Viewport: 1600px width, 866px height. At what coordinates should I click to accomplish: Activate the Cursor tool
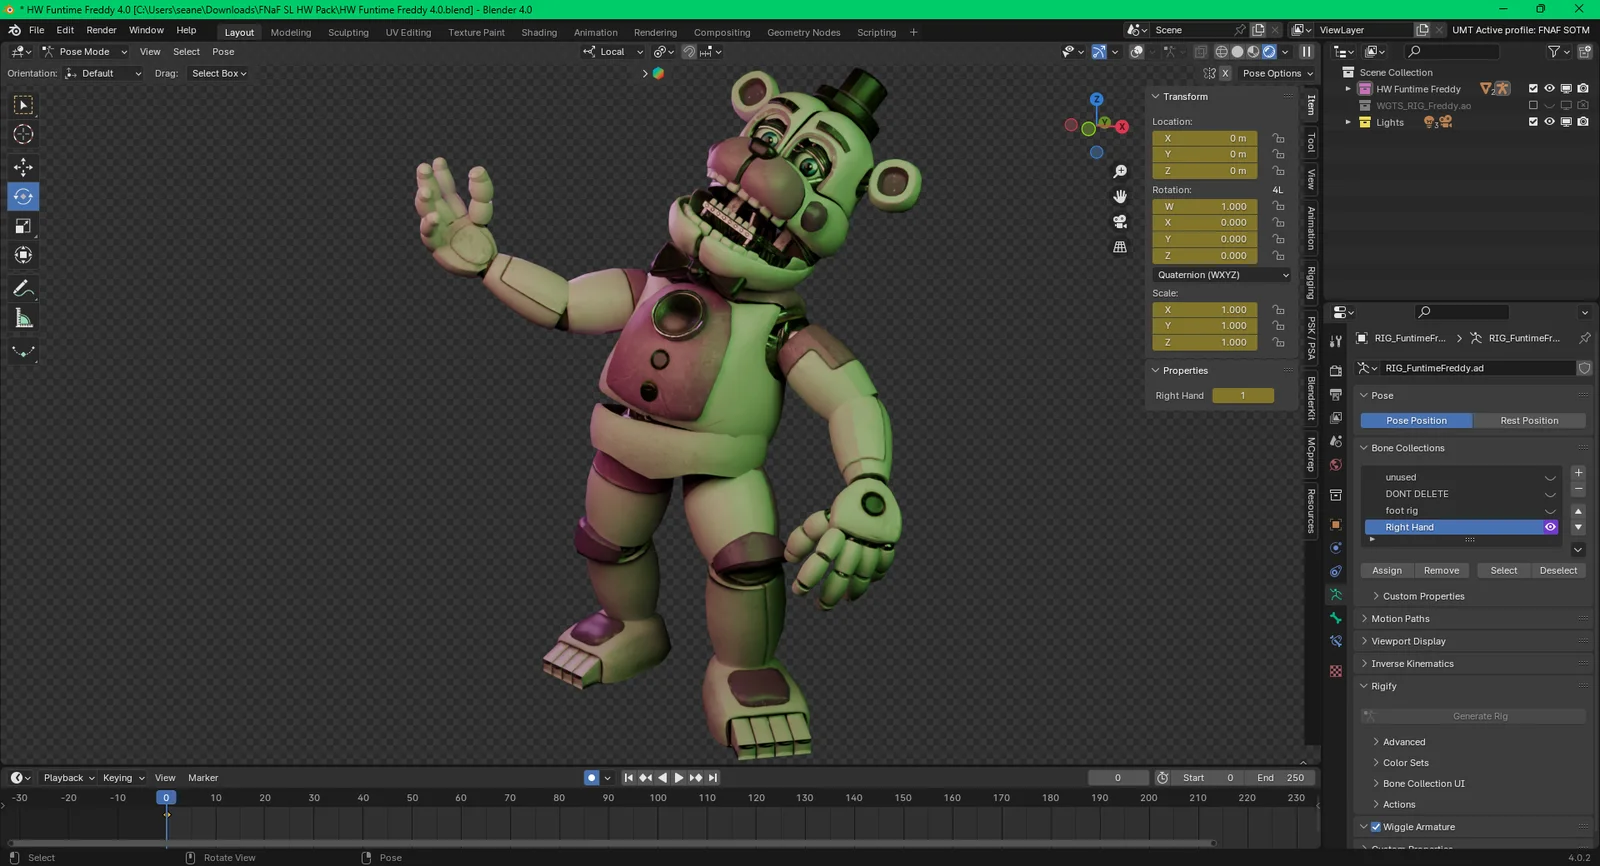[x=23, y=134]
